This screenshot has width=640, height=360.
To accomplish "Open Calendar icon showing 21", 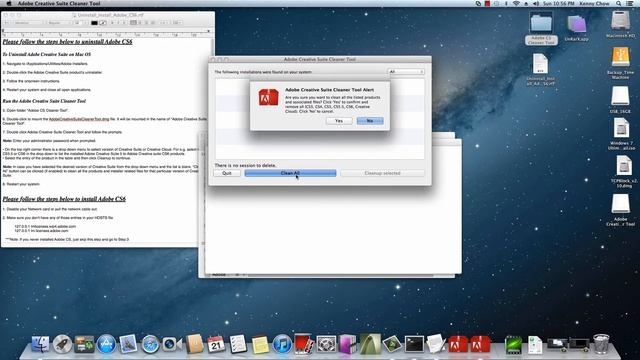I will tap(216, 344).
